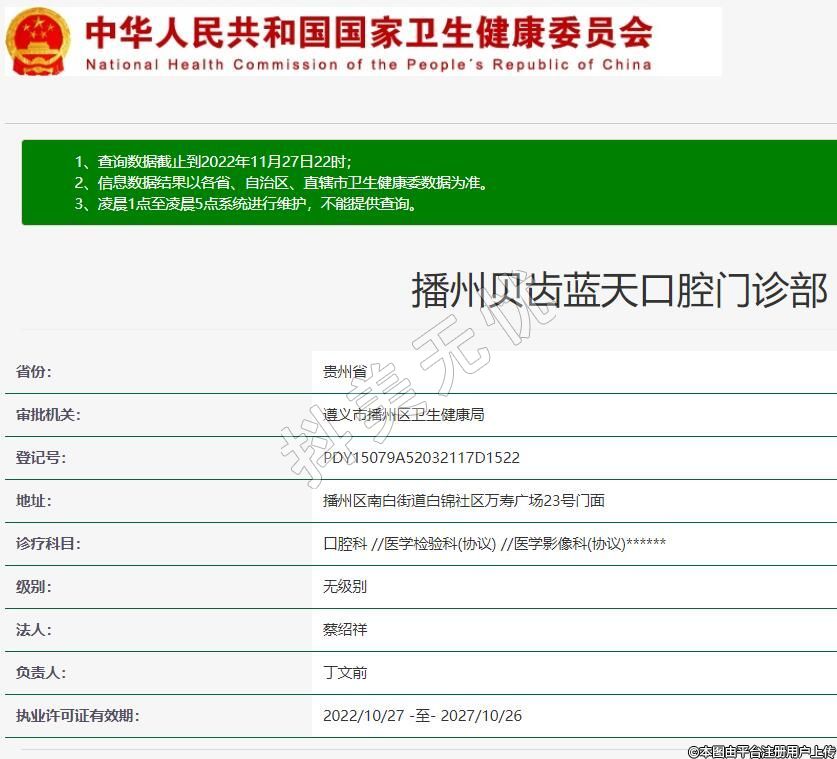
Task: Click the national emblem logo
Action: click(39, 42)
